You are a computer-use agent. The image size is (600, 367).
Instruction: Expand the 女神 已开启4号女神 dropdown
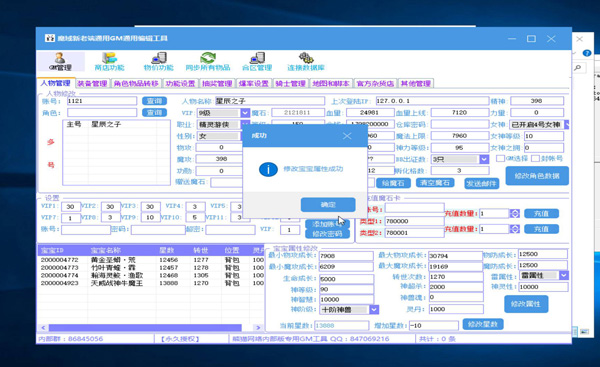click(x=567, y=124)
